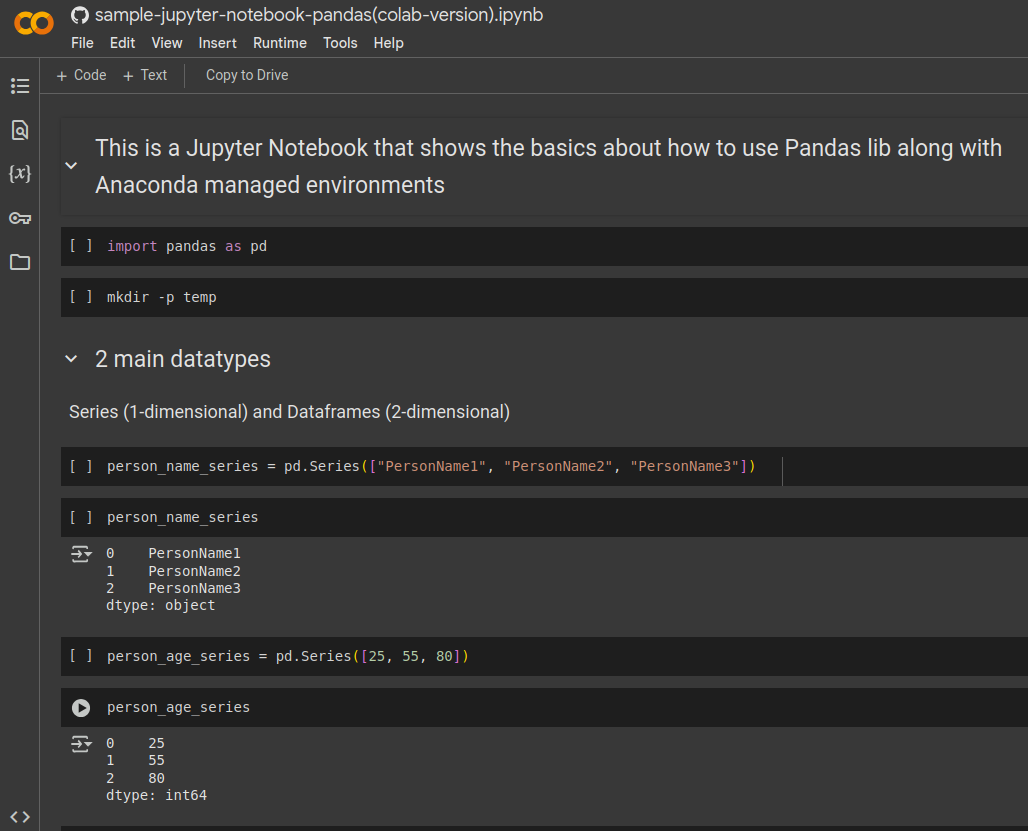Click the GitHub icon beside the notebook title
1028x831 pixels.
pyautogui.click(x=80, y=15)
